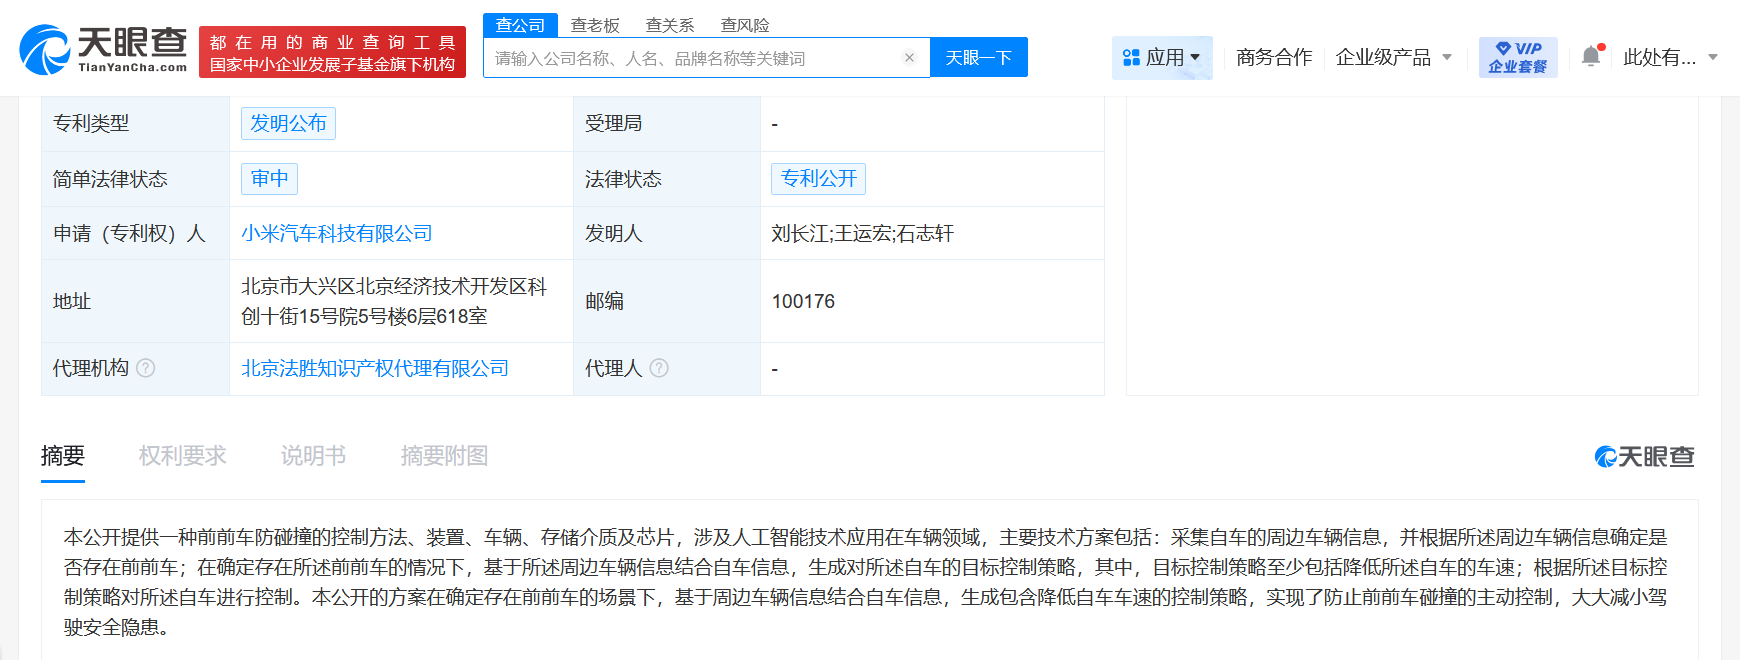Select the 查老板 search tab
This screenshot has height=660, width=1740.
click(595, 25)
